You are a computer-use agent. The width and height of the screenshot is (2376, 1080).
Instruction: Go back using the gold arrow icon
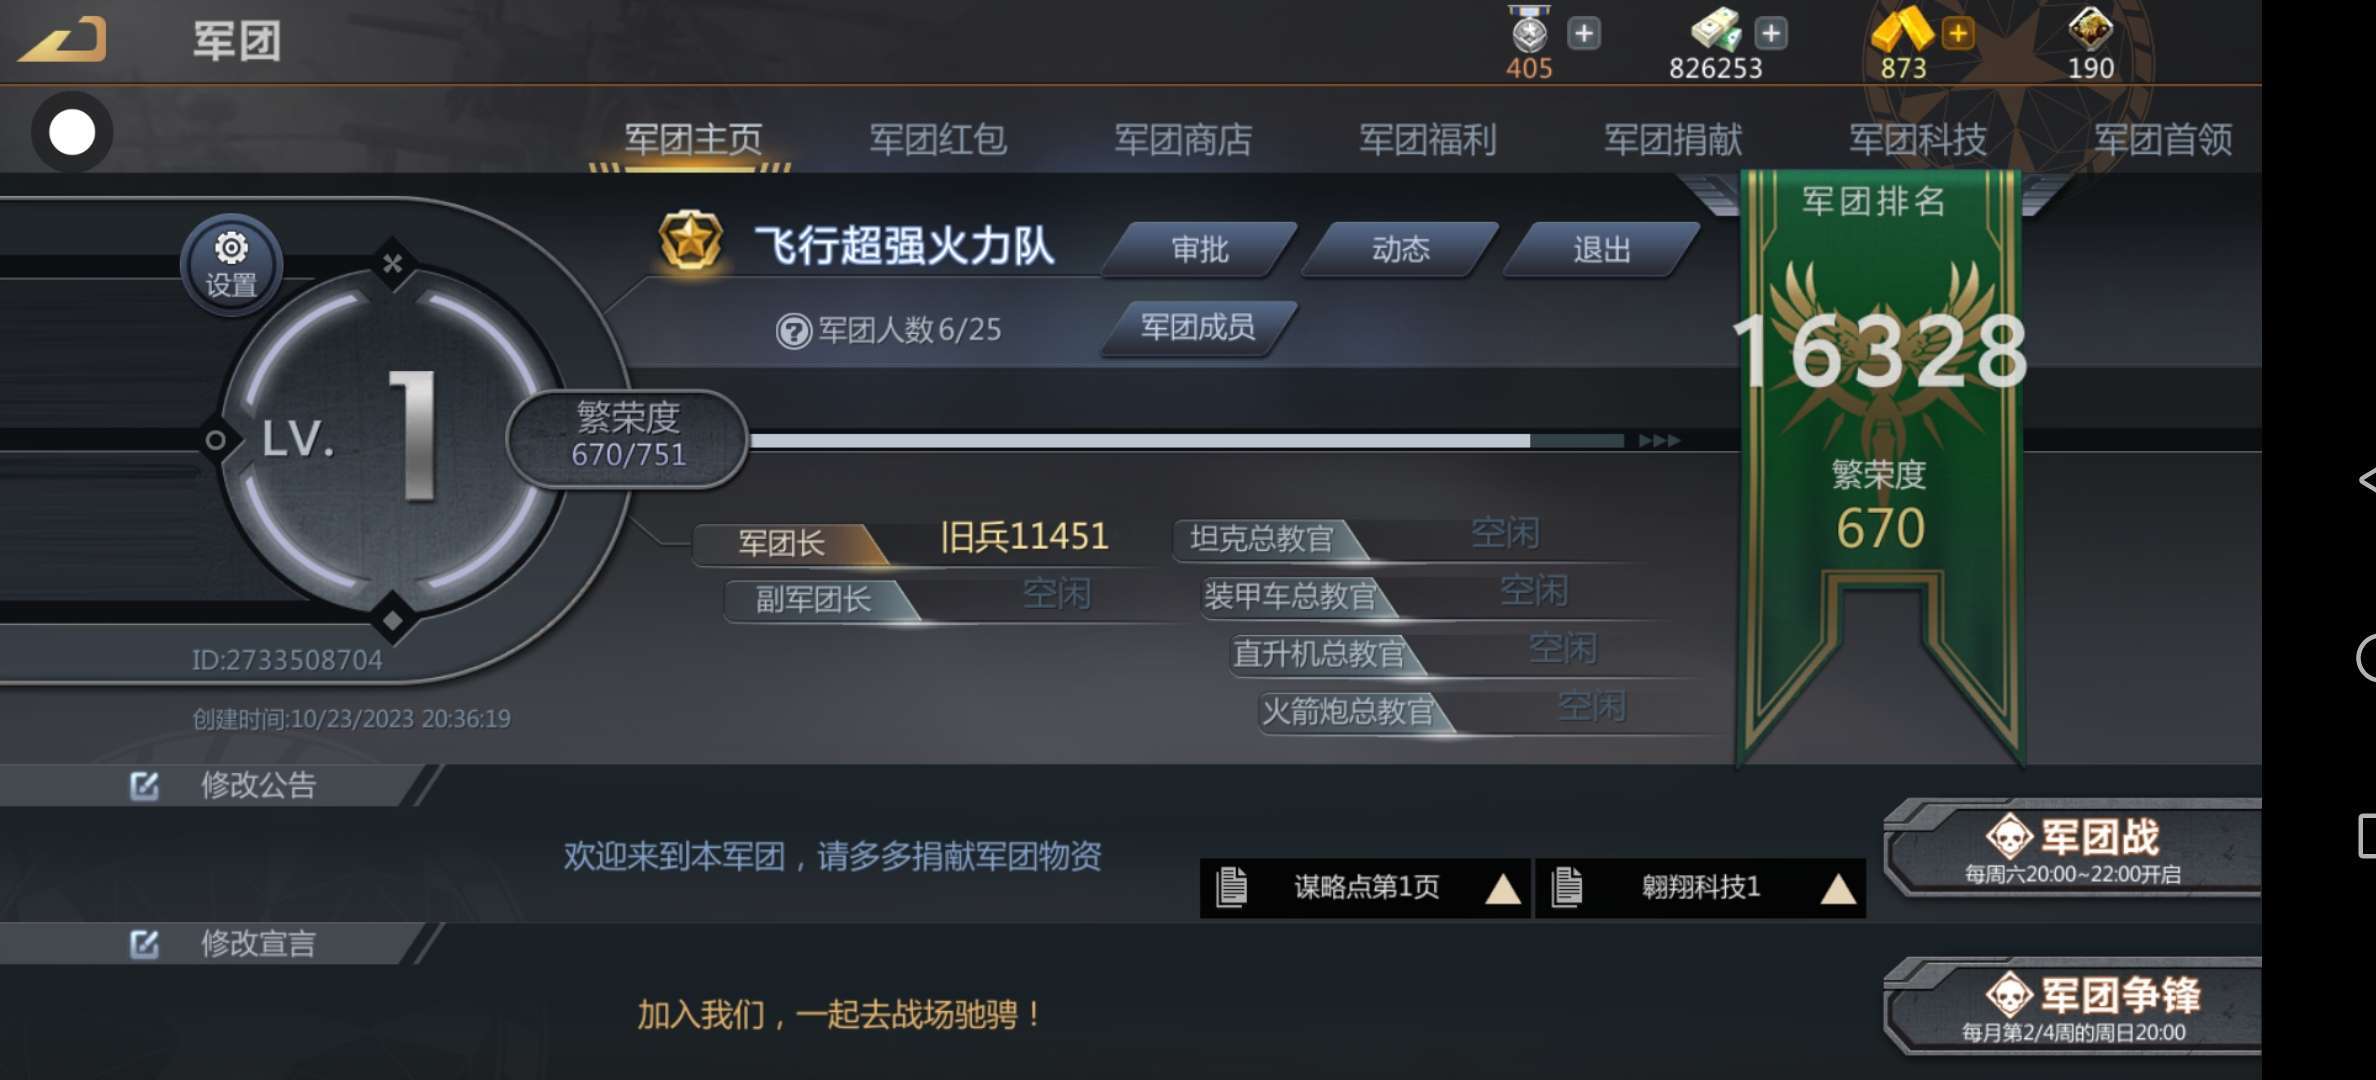point(62,40)
